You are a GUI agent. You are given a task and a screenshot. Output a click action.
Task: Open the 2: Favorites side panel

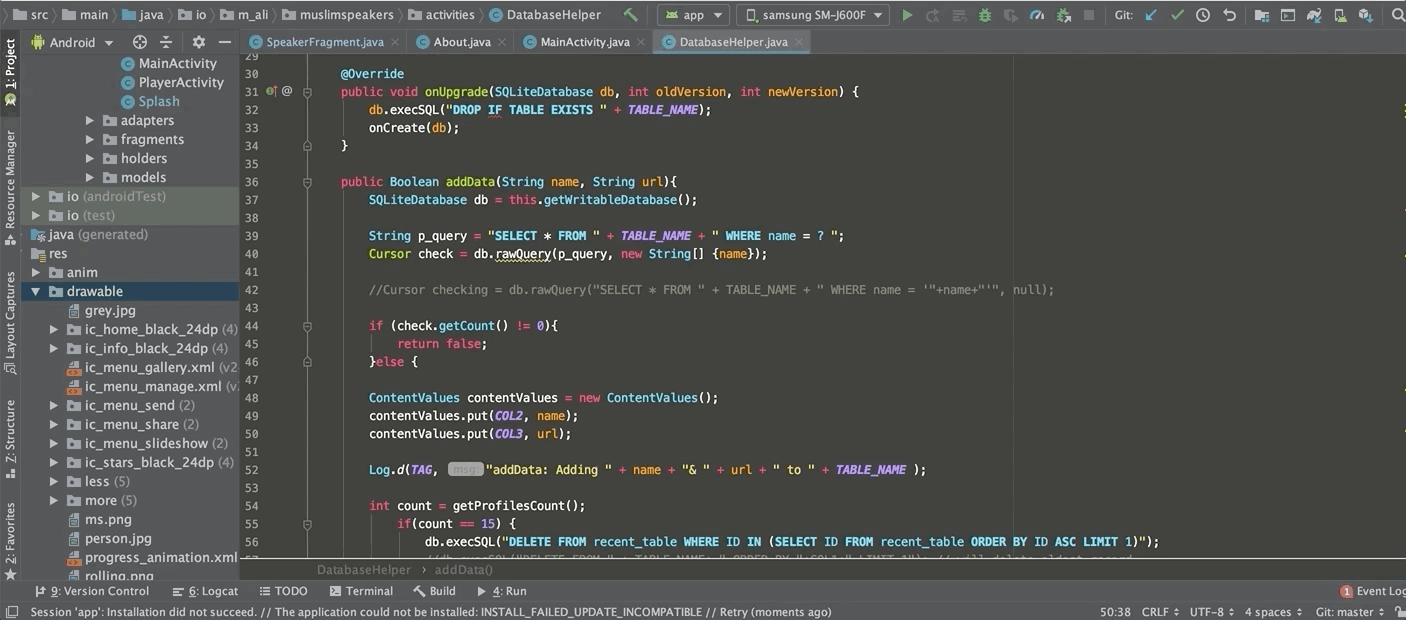(10, 540)
